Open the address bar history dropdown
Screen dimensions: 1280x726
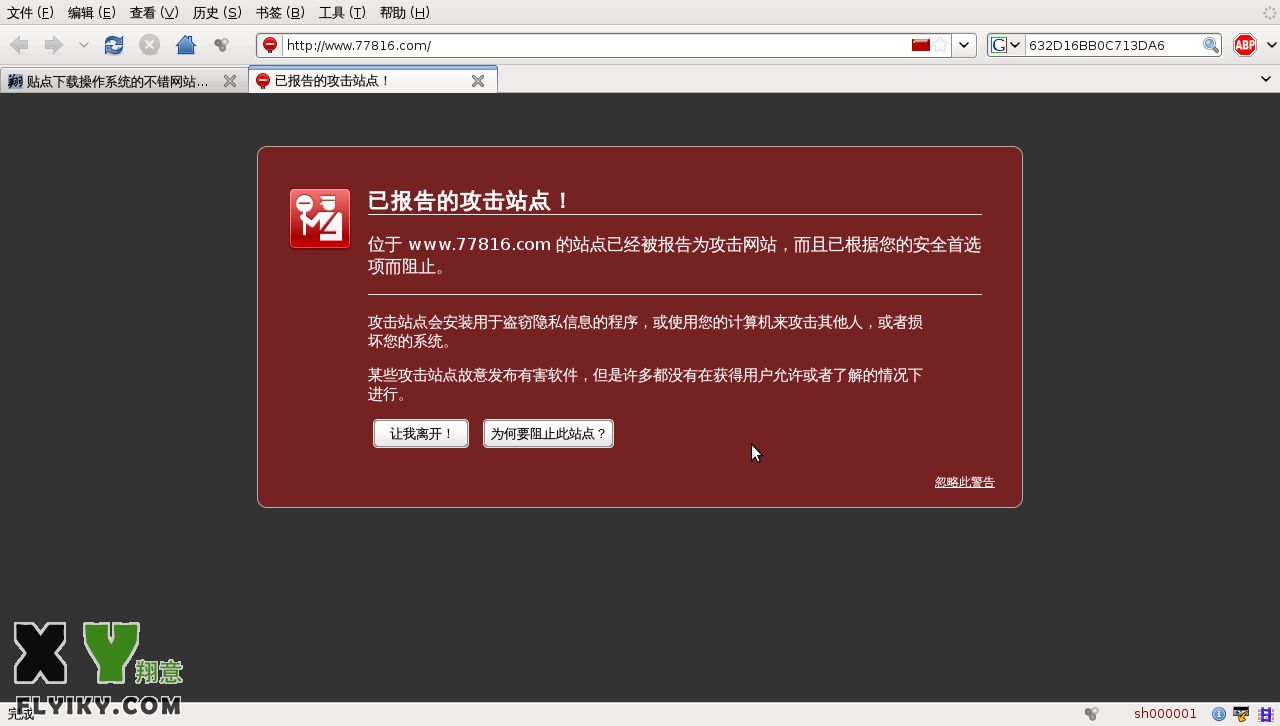(x=964, y=45)
